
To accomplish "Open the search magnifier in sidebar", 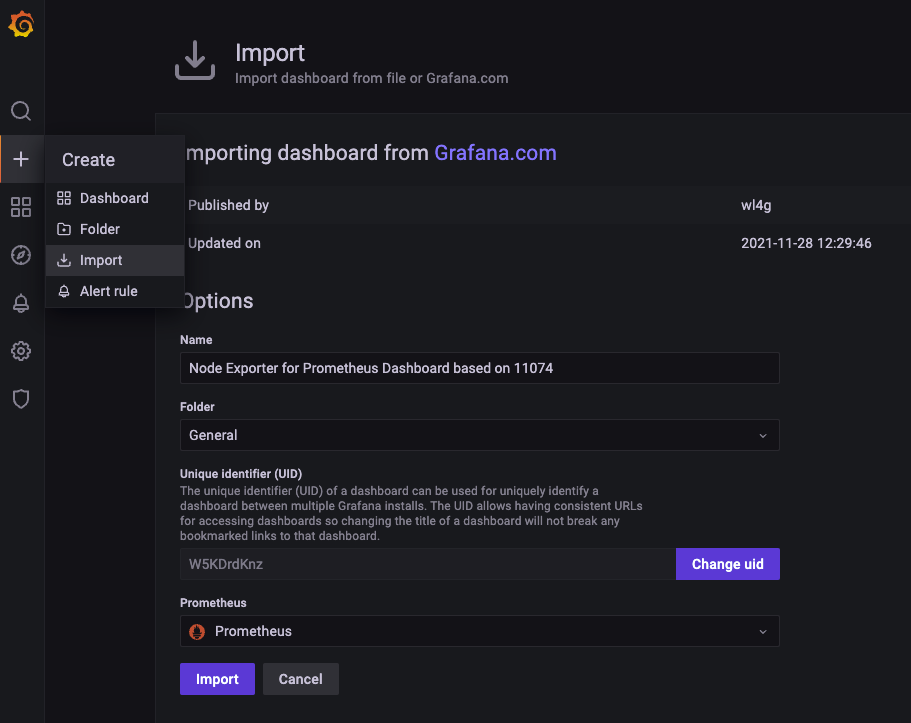I will click(21, 110).
